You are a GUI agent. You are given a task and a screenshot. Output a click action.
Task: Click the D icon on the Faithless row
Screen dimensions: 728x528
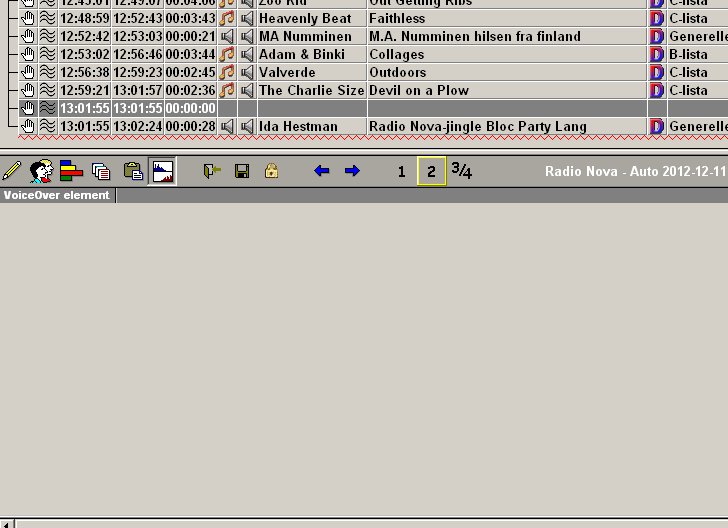pyautogui.click(x=657, y=19)
